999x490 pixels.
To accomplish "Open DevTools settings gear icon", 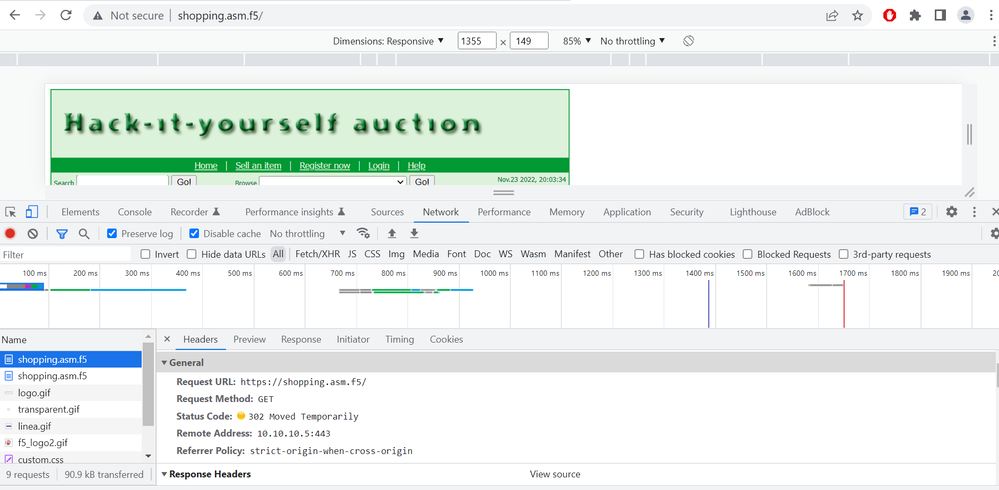I will point(952,212).
